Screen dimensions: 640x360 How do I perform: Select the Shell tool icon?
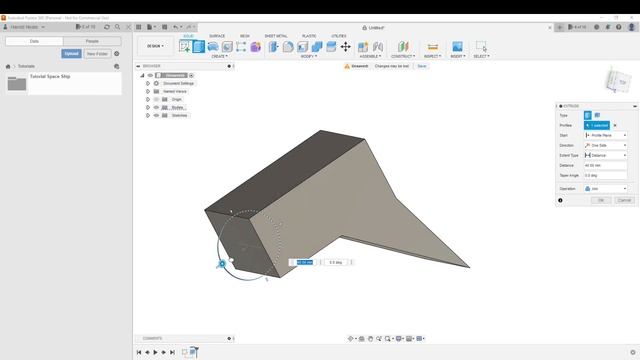coord(302,47)
